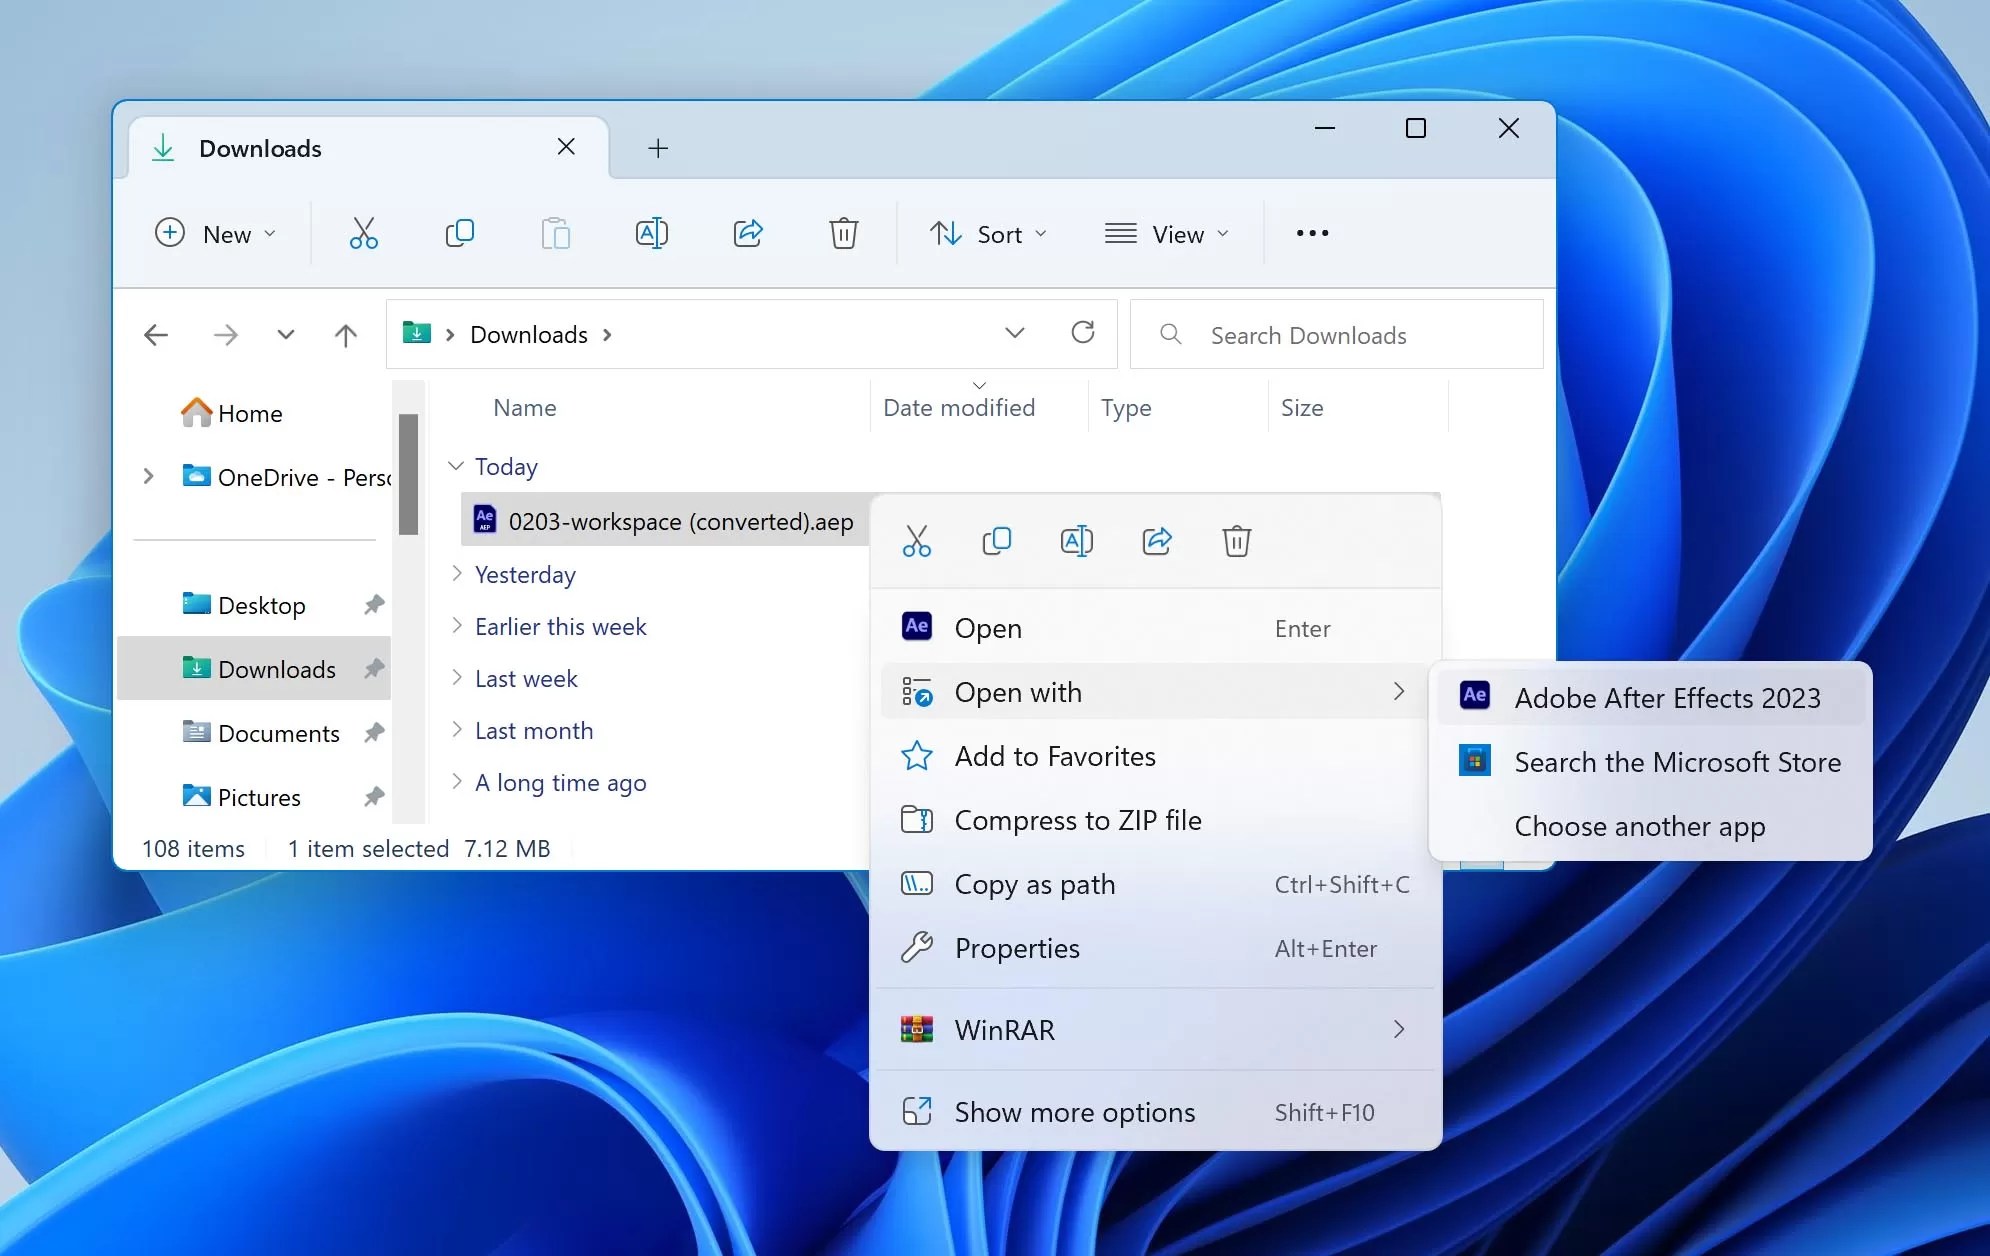The image size is (1990, 1256).
Task: Click Show more options entry
Action: [1074, 1112]
